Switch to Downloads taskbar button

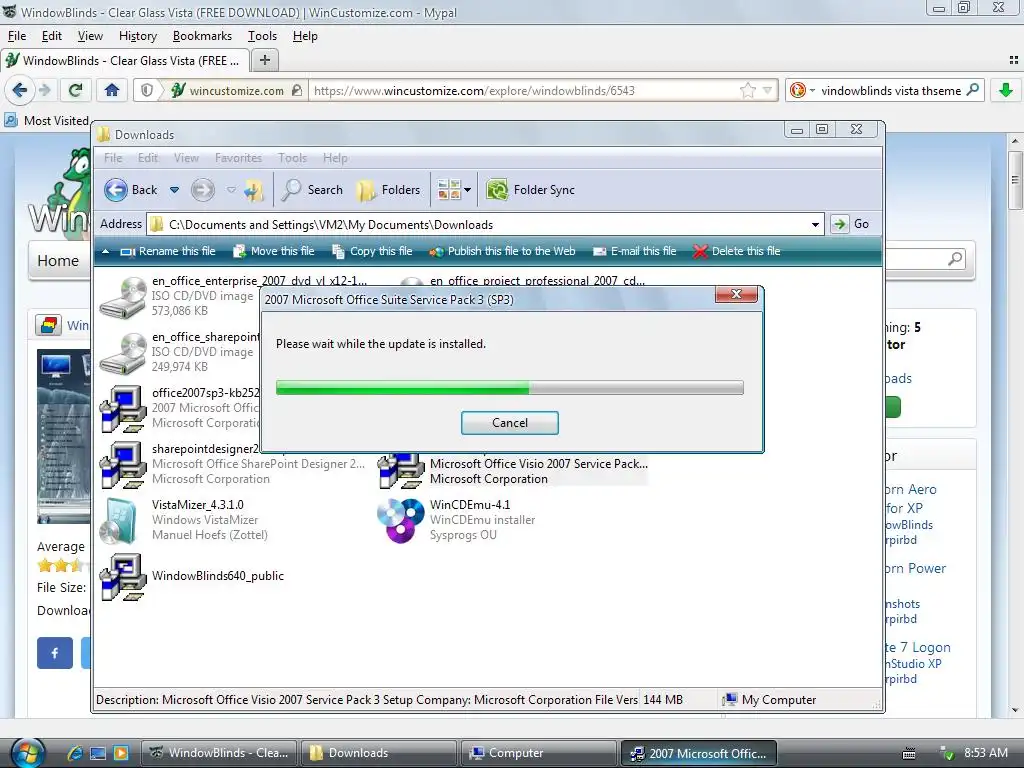378,753
